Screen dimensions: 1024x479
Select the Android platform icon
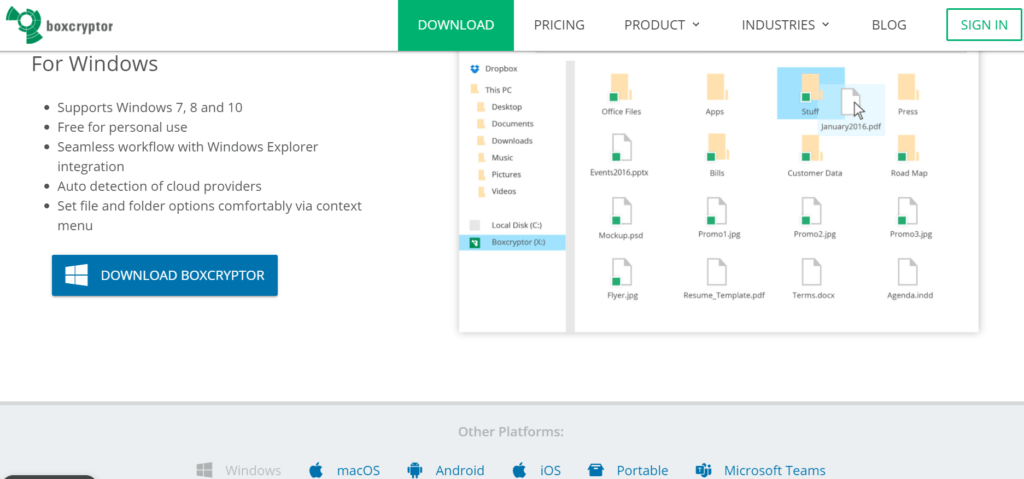click(x=415, y=470)
